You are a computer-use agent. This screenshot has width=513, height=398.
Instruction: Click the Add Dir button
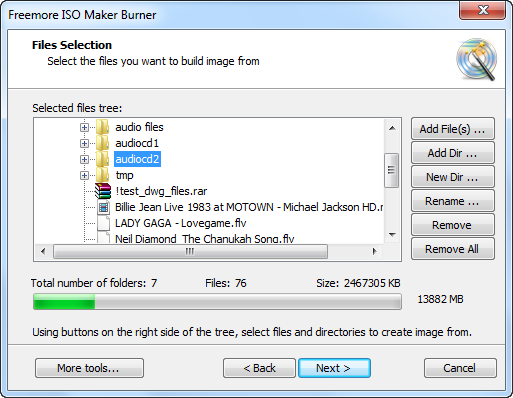coord(452,153)
